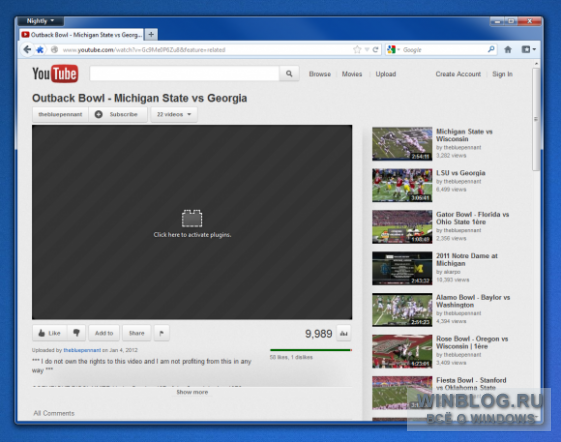Click the plugin block icon in player

[192, 218]
